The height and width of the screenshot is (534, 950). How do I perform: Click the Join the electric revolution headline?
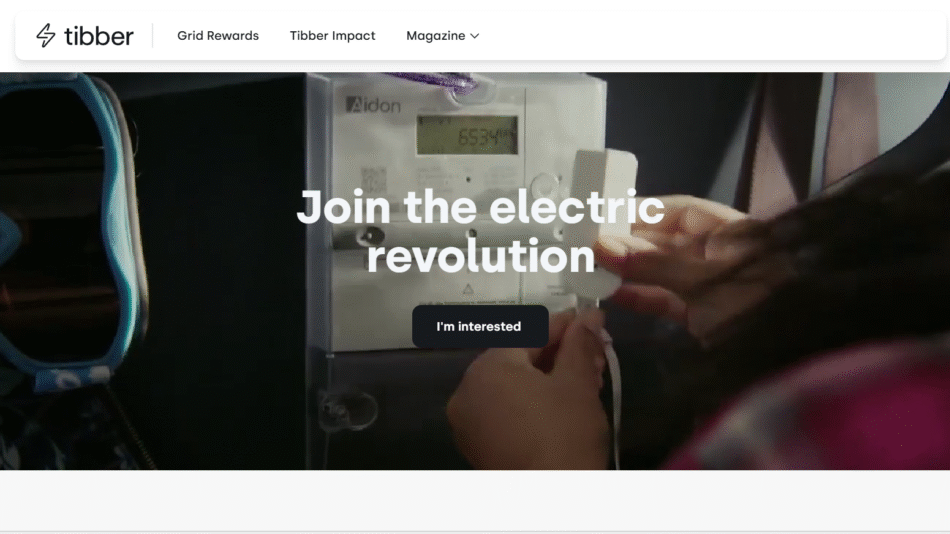480,232
